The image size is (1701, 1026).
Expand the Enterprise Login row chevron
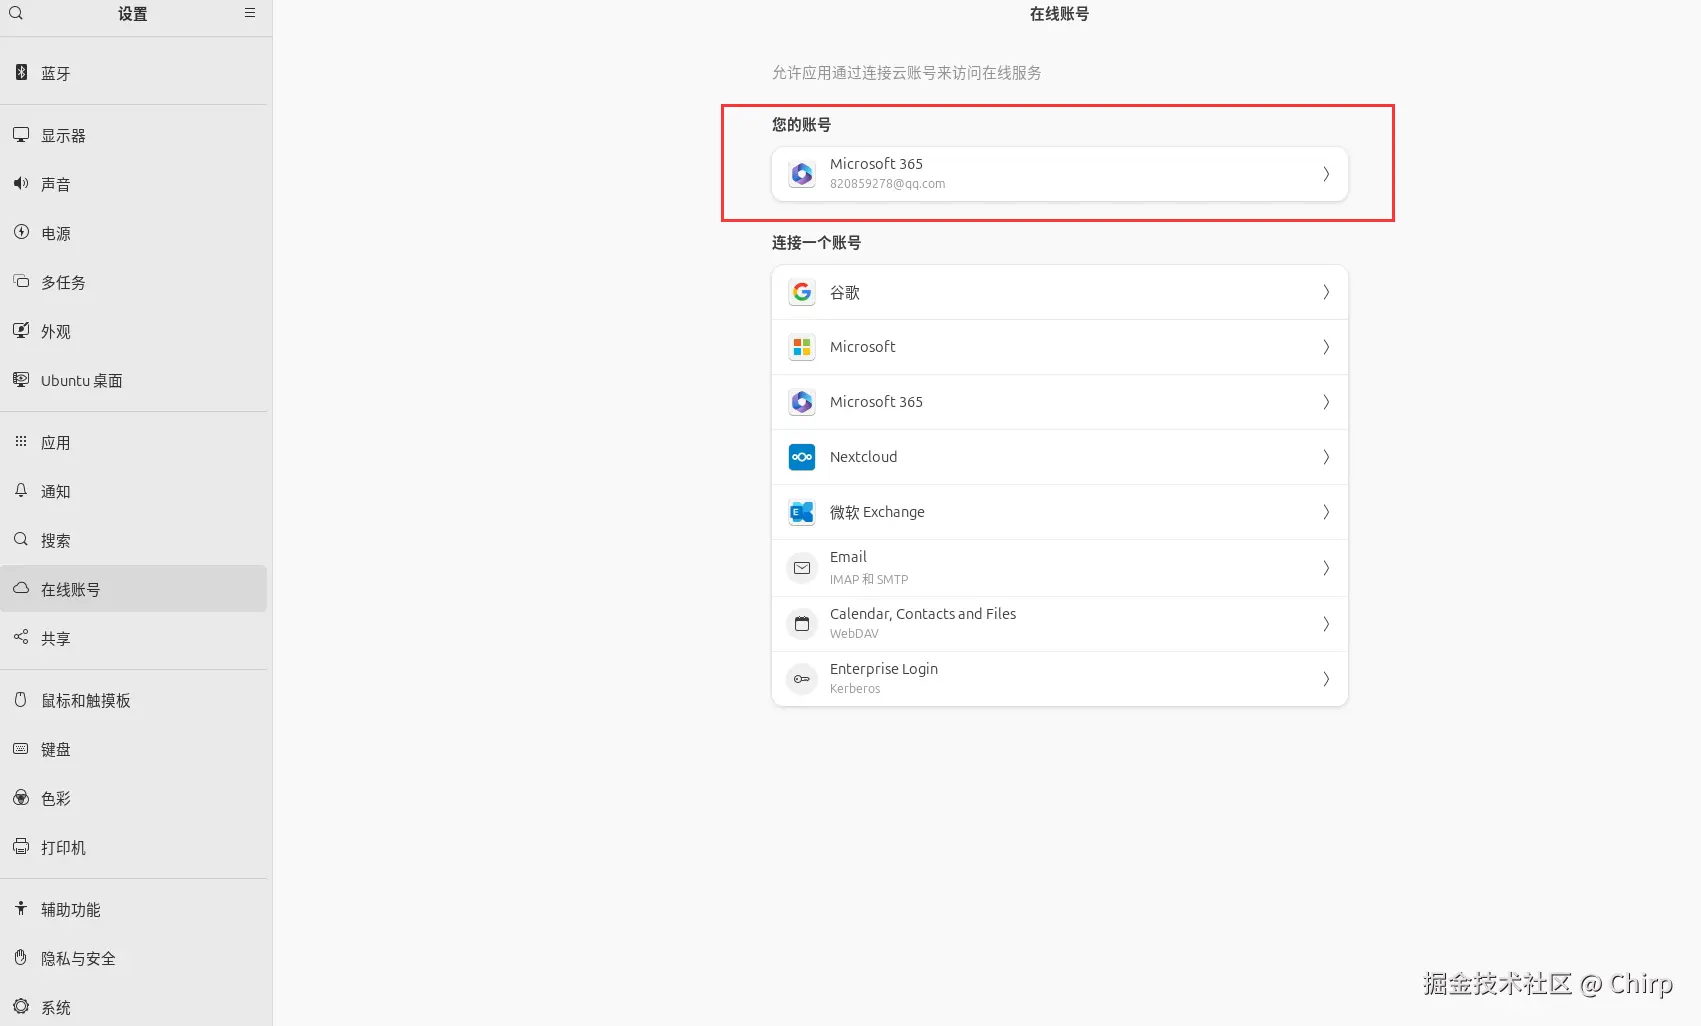click(1326, 679)
